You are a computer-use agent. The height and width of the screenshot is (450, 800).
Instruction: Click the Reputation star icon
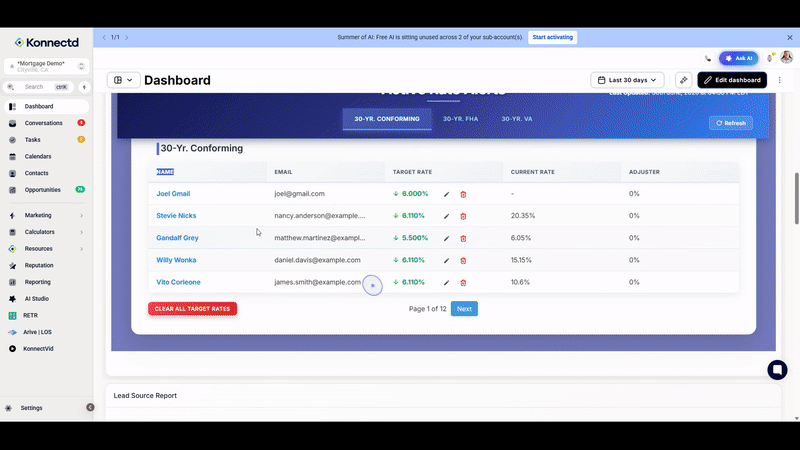(13, 266)
